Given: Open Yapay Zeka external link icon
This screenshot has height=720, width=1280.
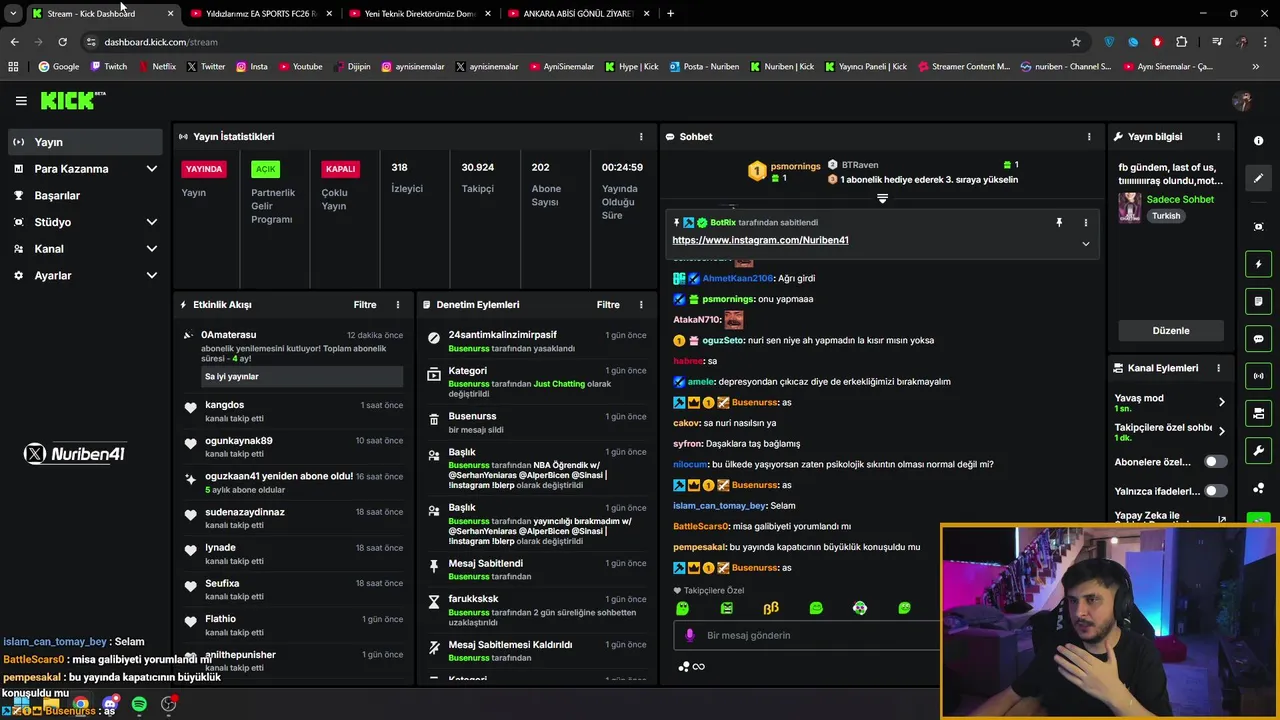Looking at the screenshot, I should [x=1221, y=520].
